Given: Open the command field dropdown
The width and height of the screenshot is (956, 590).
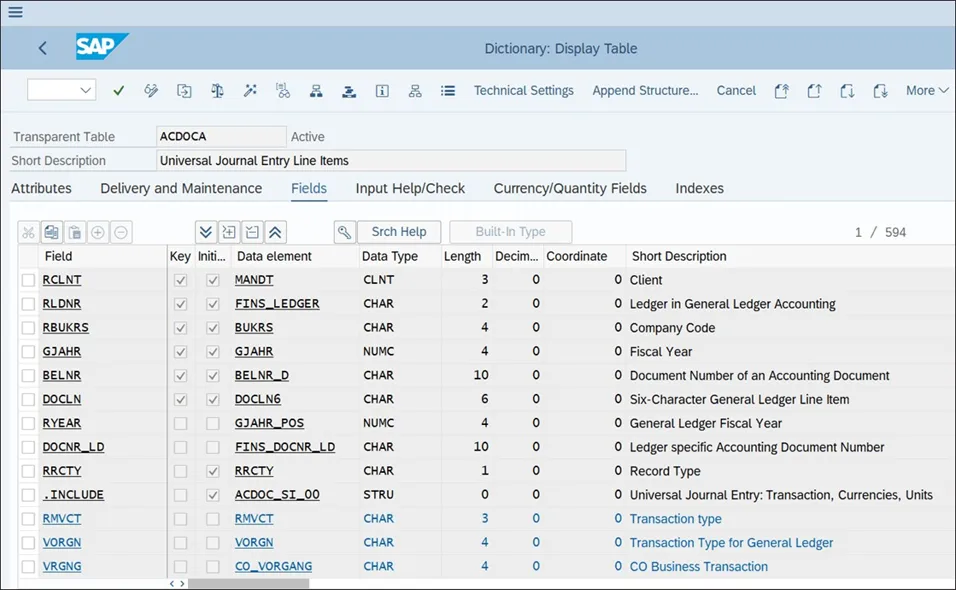Looking at the screenshot, I should [85, 91].
